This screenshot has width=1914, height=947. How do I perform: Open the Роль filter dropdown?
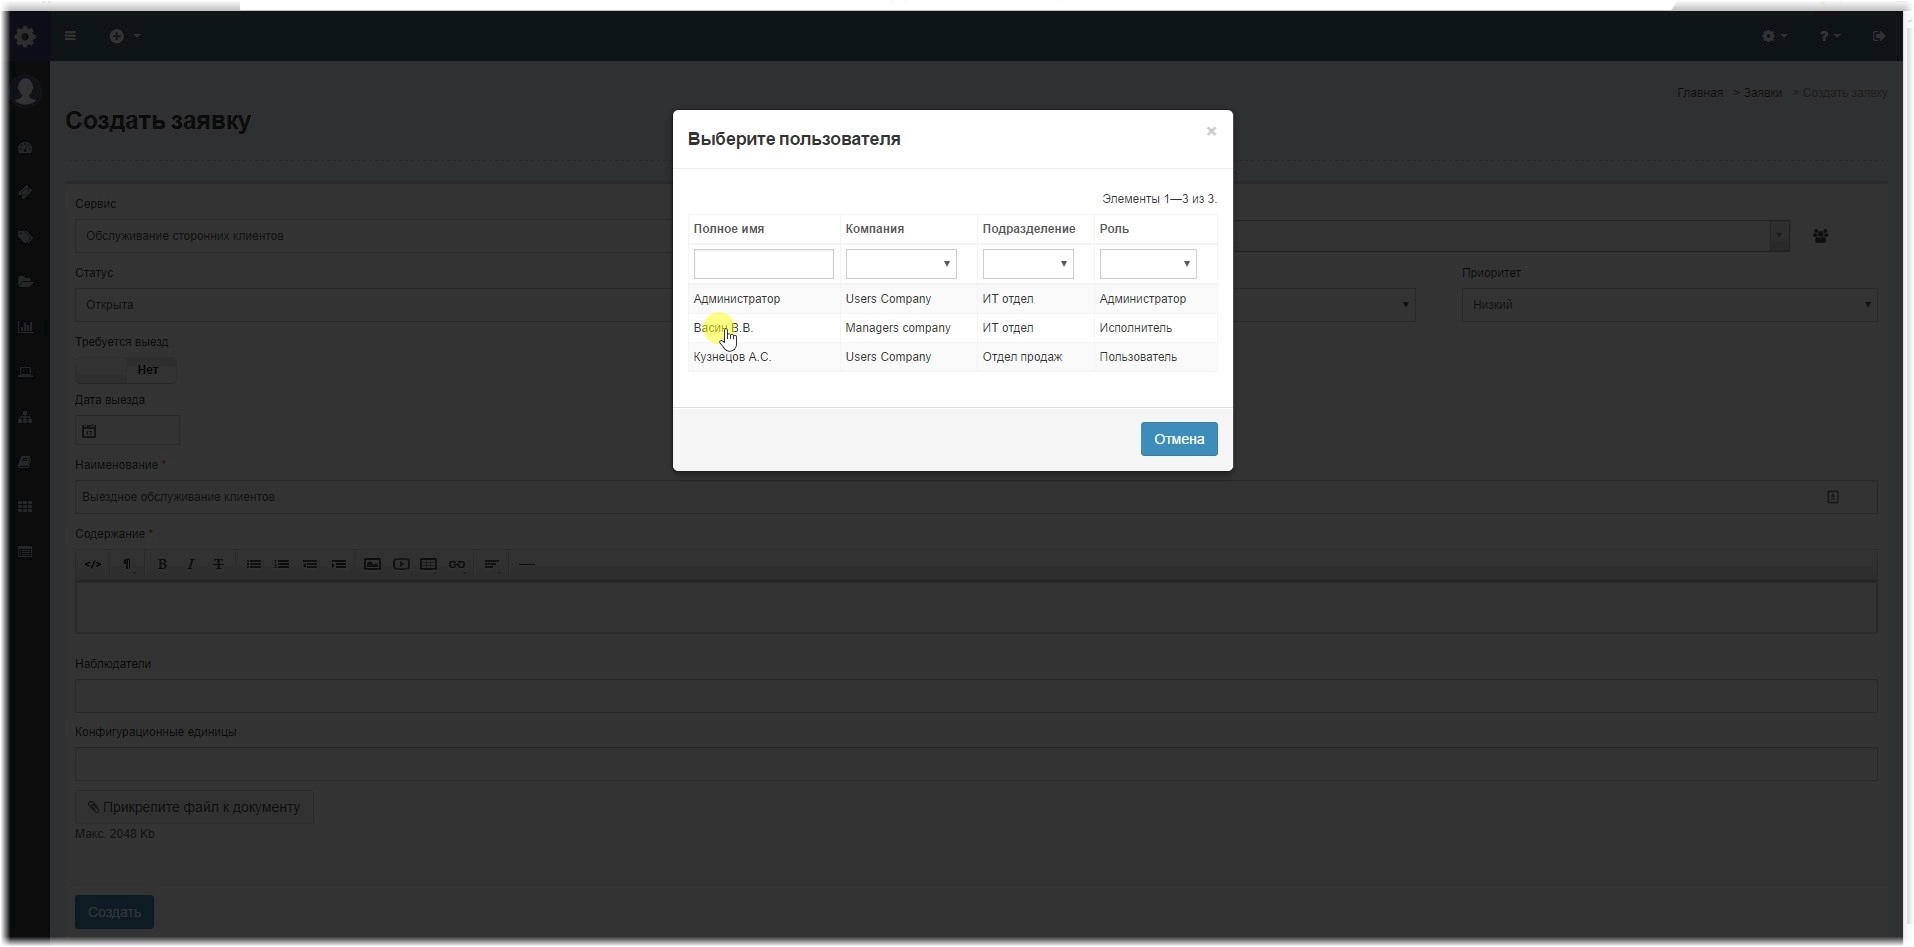point(1148,264)
